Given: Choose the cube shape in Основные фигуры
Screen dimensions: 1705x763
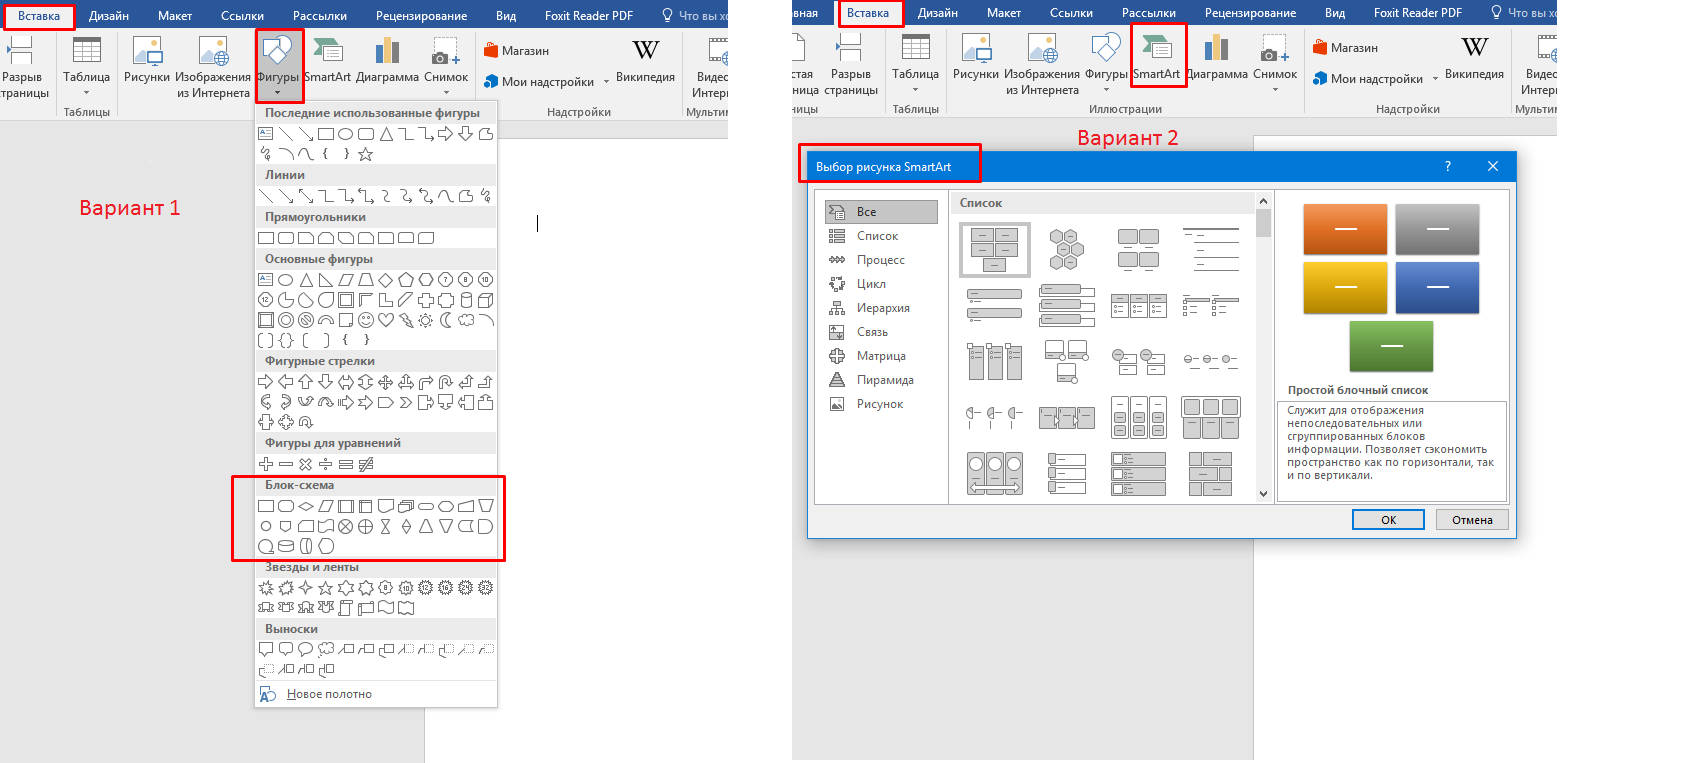Looking at the screenshot, I should [485, 300].
